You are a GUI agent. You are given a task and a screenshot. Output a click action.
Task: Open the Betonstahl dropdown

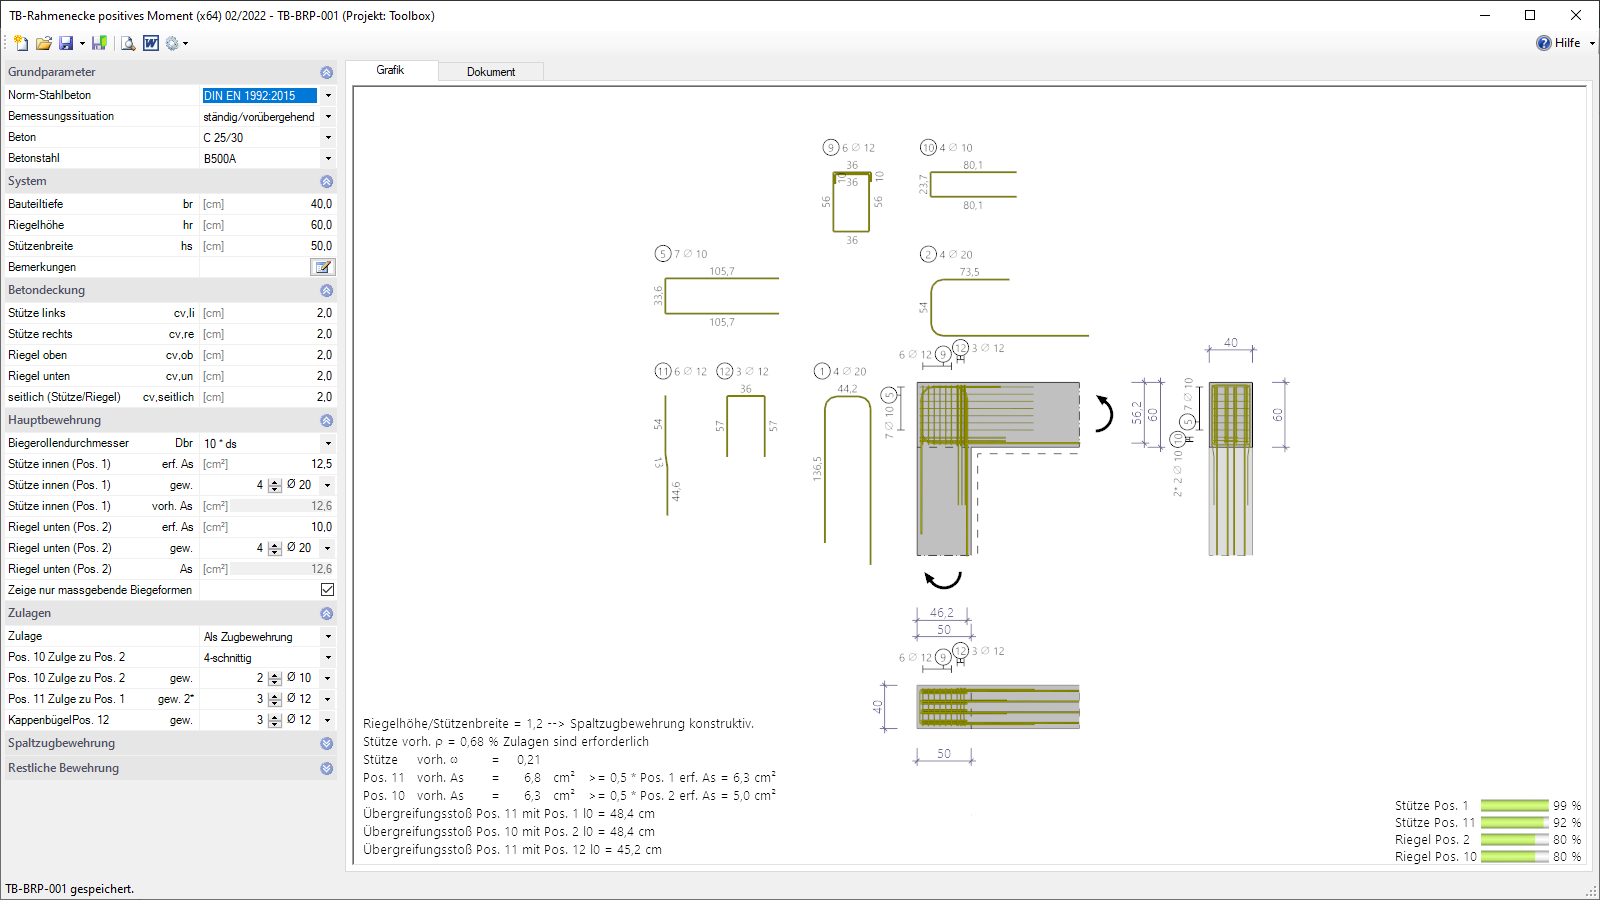[x=328, y=158]
